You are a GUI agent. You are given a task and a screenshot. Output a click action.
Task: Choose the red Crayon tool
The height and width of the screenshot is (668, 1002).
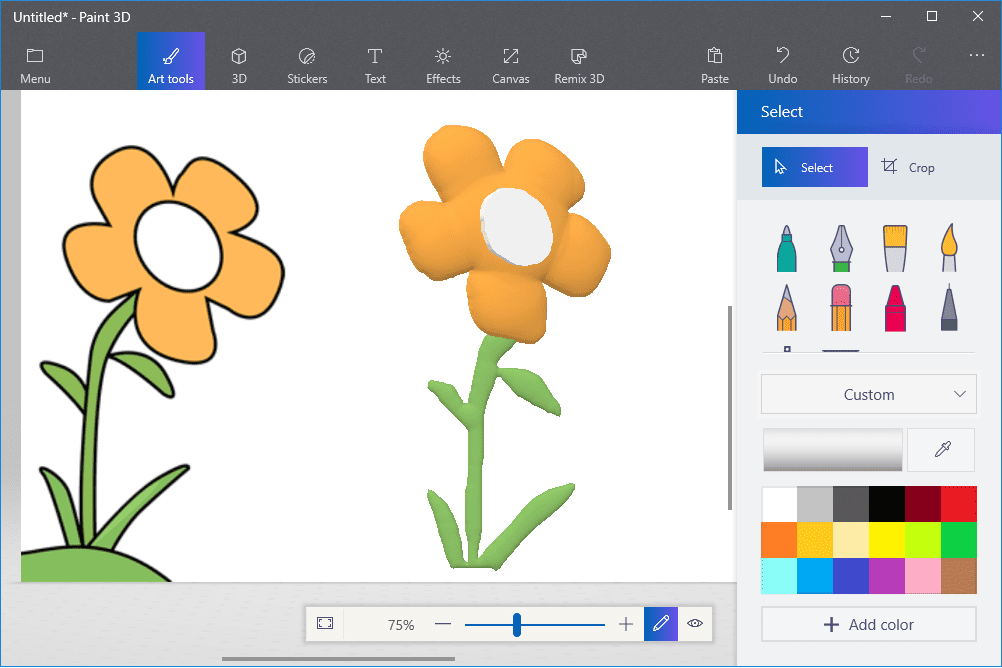(895, 307)
